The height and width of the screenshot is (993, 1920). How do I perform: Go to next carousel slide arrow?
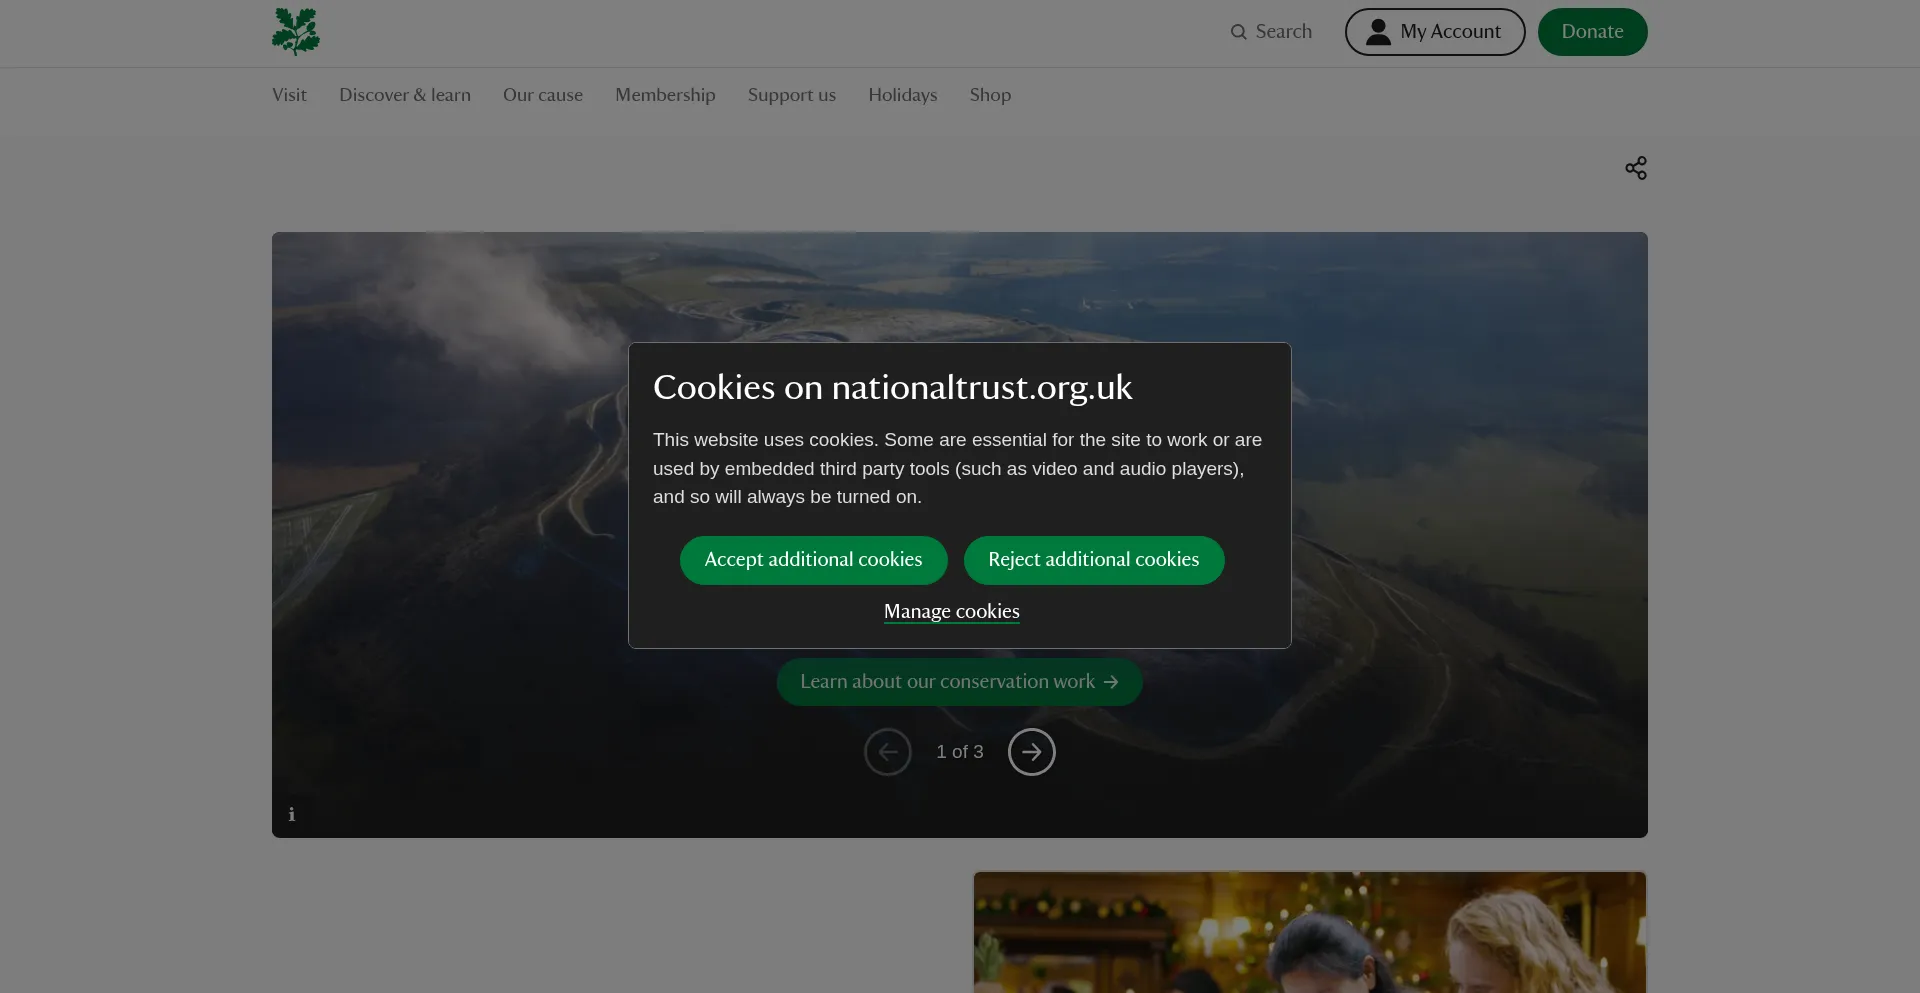tap(1032, 752)
